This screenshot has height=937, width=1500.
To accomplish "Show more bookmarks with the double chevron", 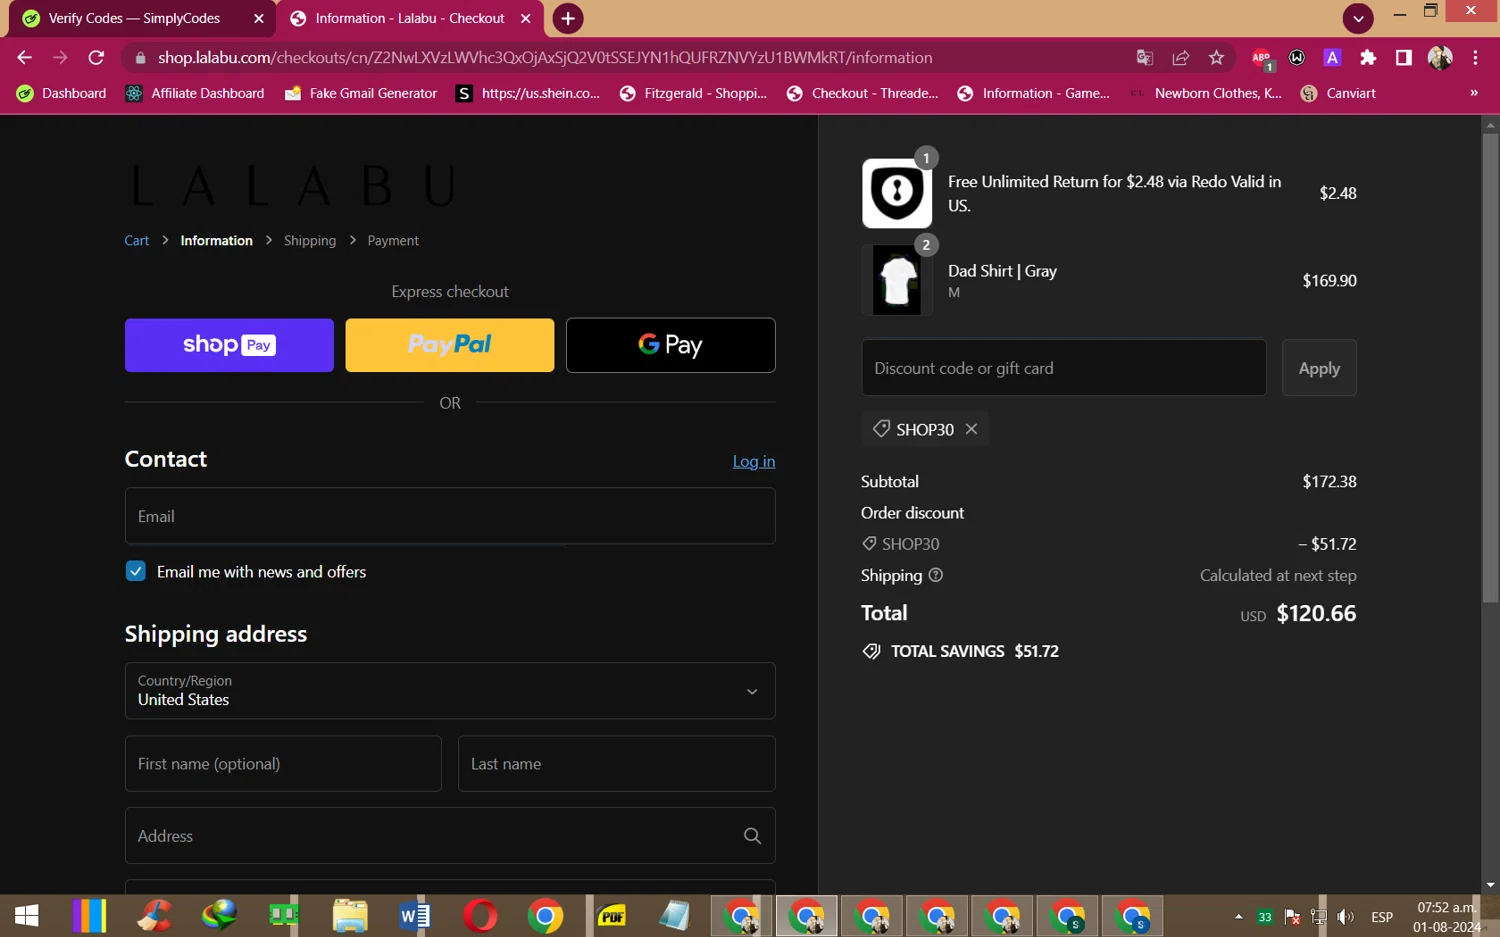I will pyautogui.click(x=1473, y=93).
